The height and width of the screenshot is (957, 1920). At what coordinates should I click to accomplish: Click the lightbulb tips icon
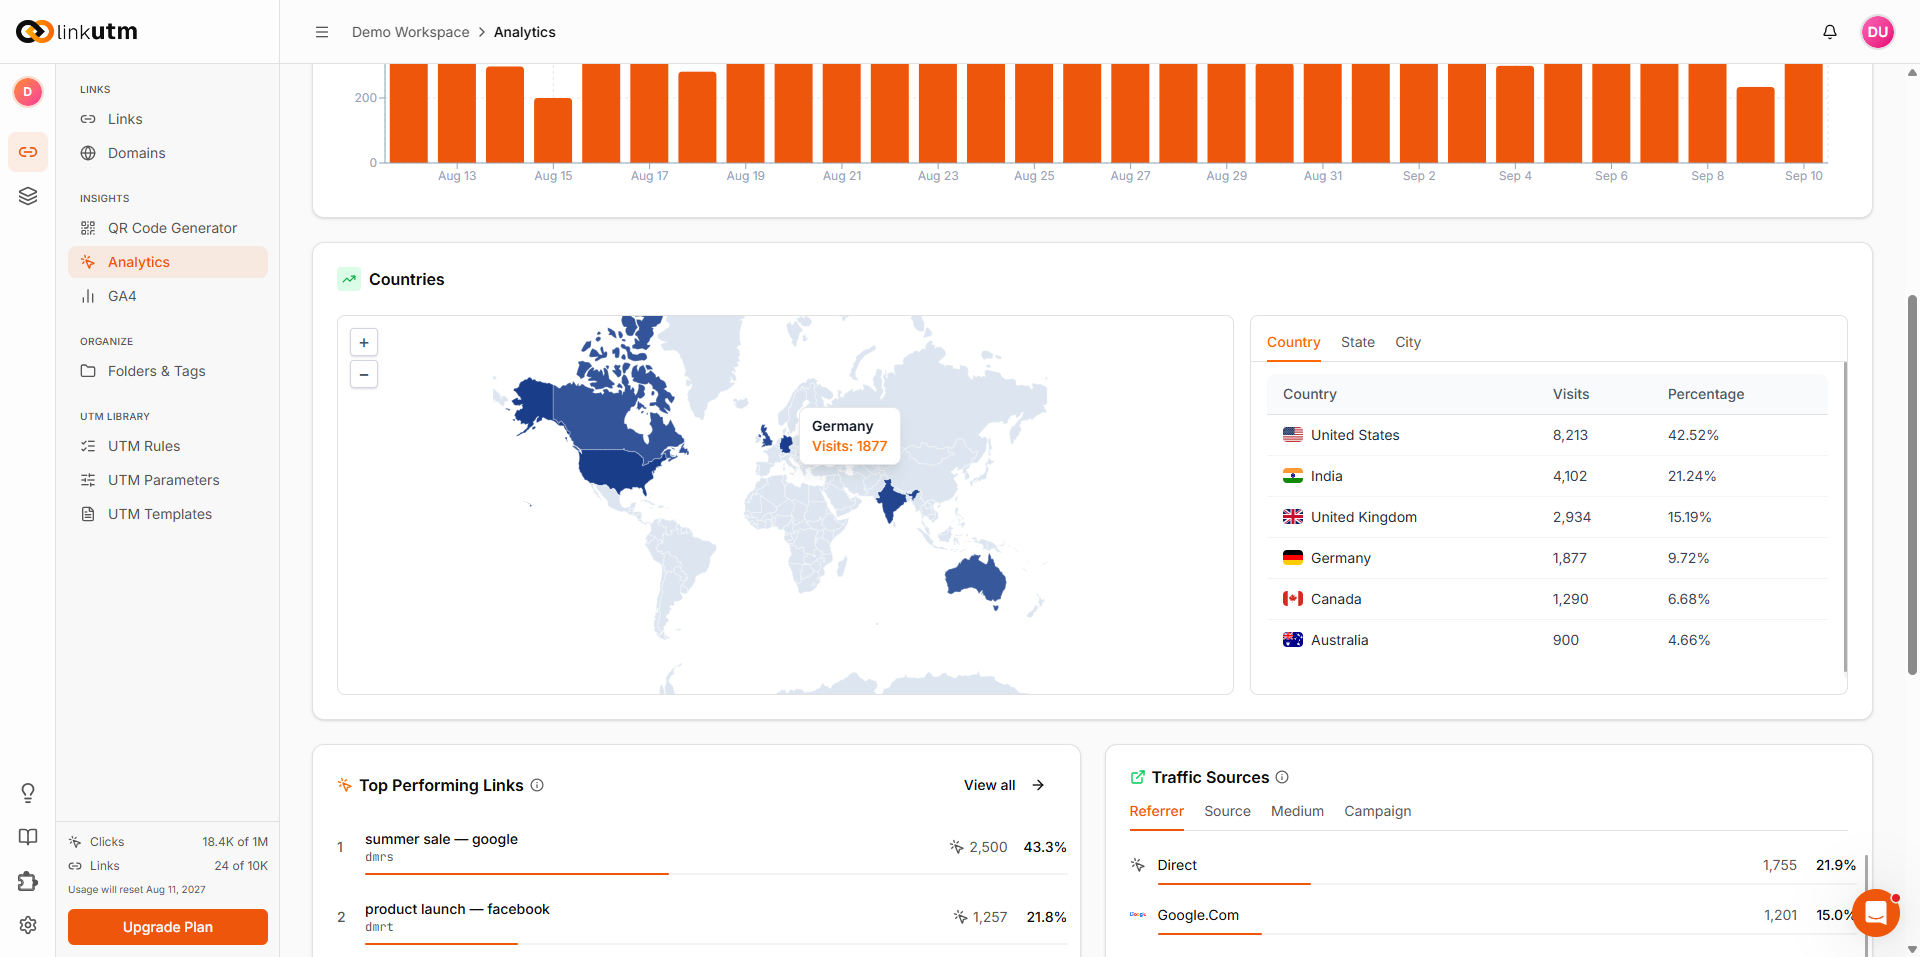pyautogui.click(x=28, y=793)
